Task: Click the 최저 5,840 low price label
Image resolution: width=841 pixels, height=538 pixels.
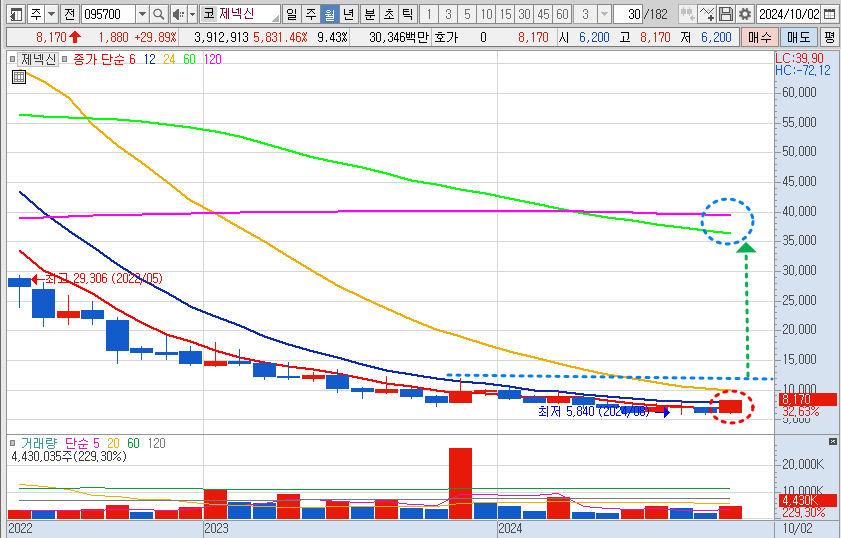Action: pos(594,411)
